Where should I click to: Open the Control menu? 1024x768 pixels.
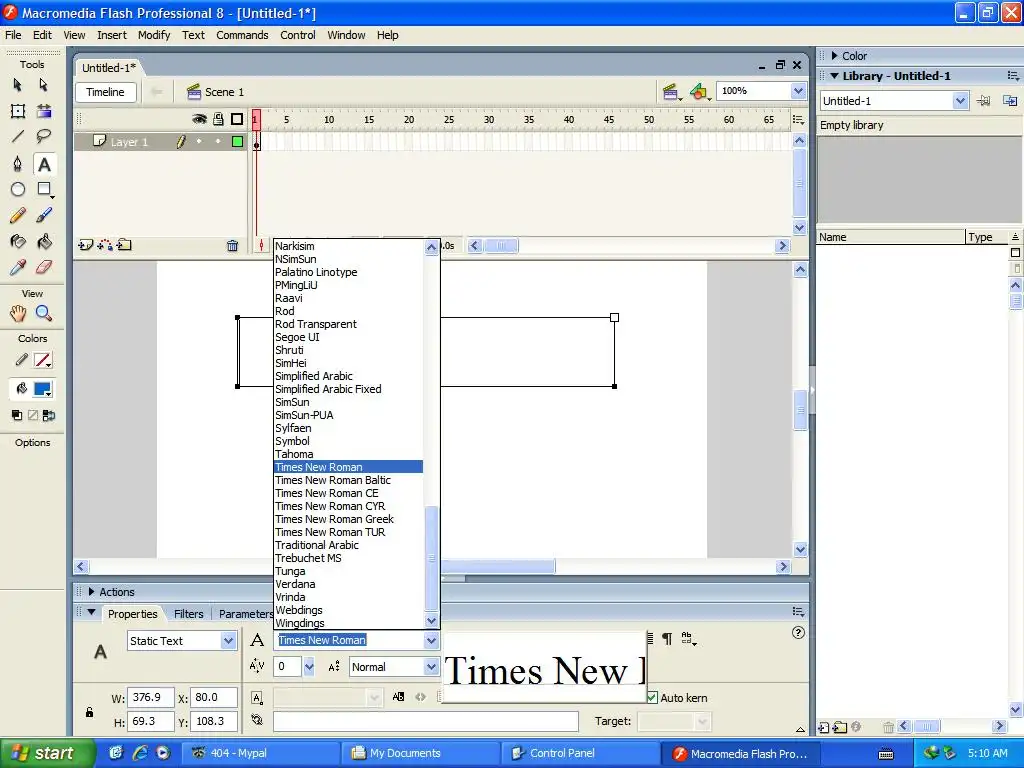click(298, 35)
